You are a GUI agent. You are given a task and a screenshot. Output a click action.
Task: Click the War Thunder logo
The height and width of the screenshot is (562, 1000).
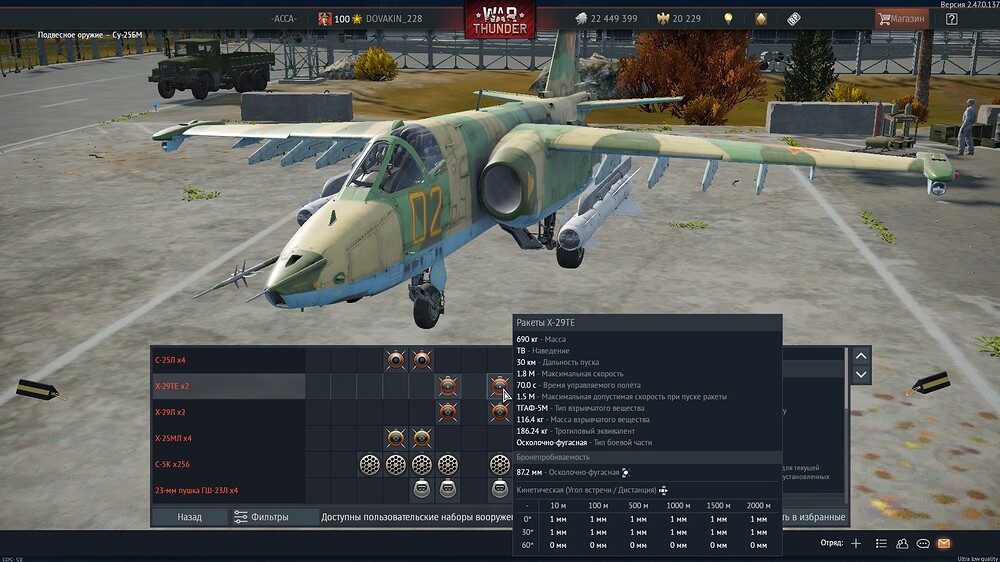pyautogui.click(x=500, y=20)
